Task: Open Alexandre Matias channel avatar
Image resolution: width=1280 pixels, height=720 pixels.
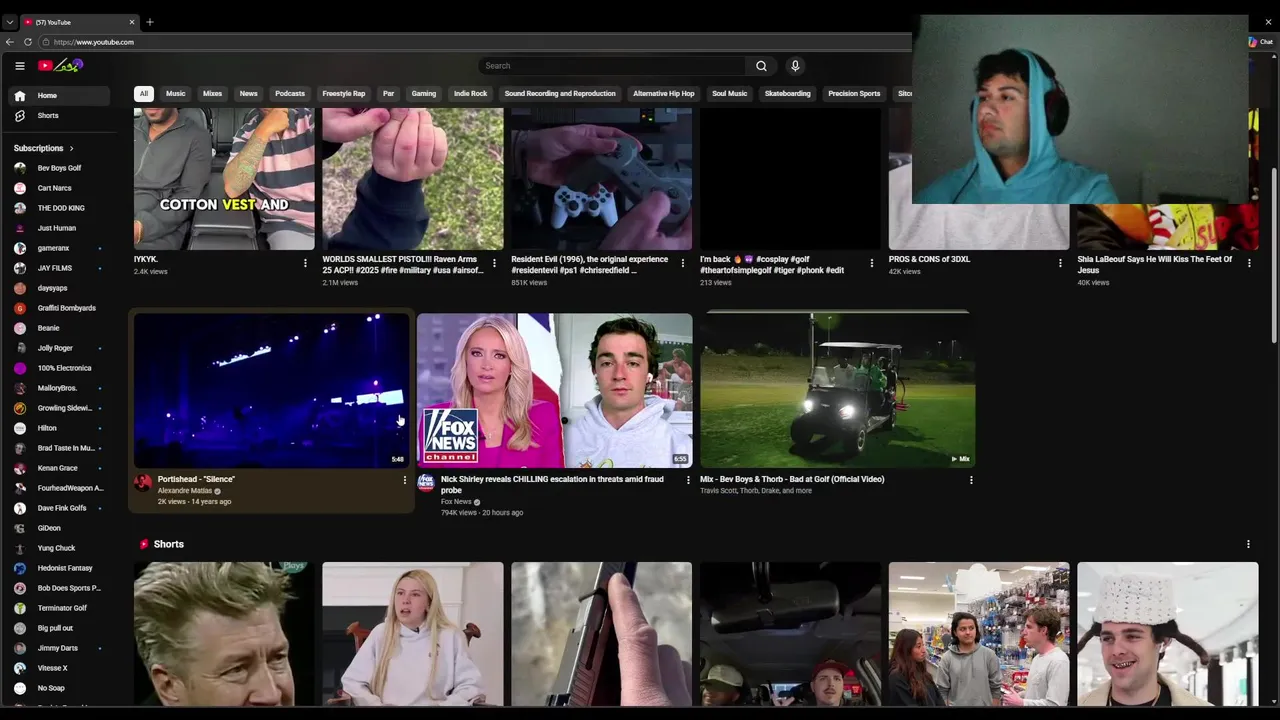Action: point(143,483)
